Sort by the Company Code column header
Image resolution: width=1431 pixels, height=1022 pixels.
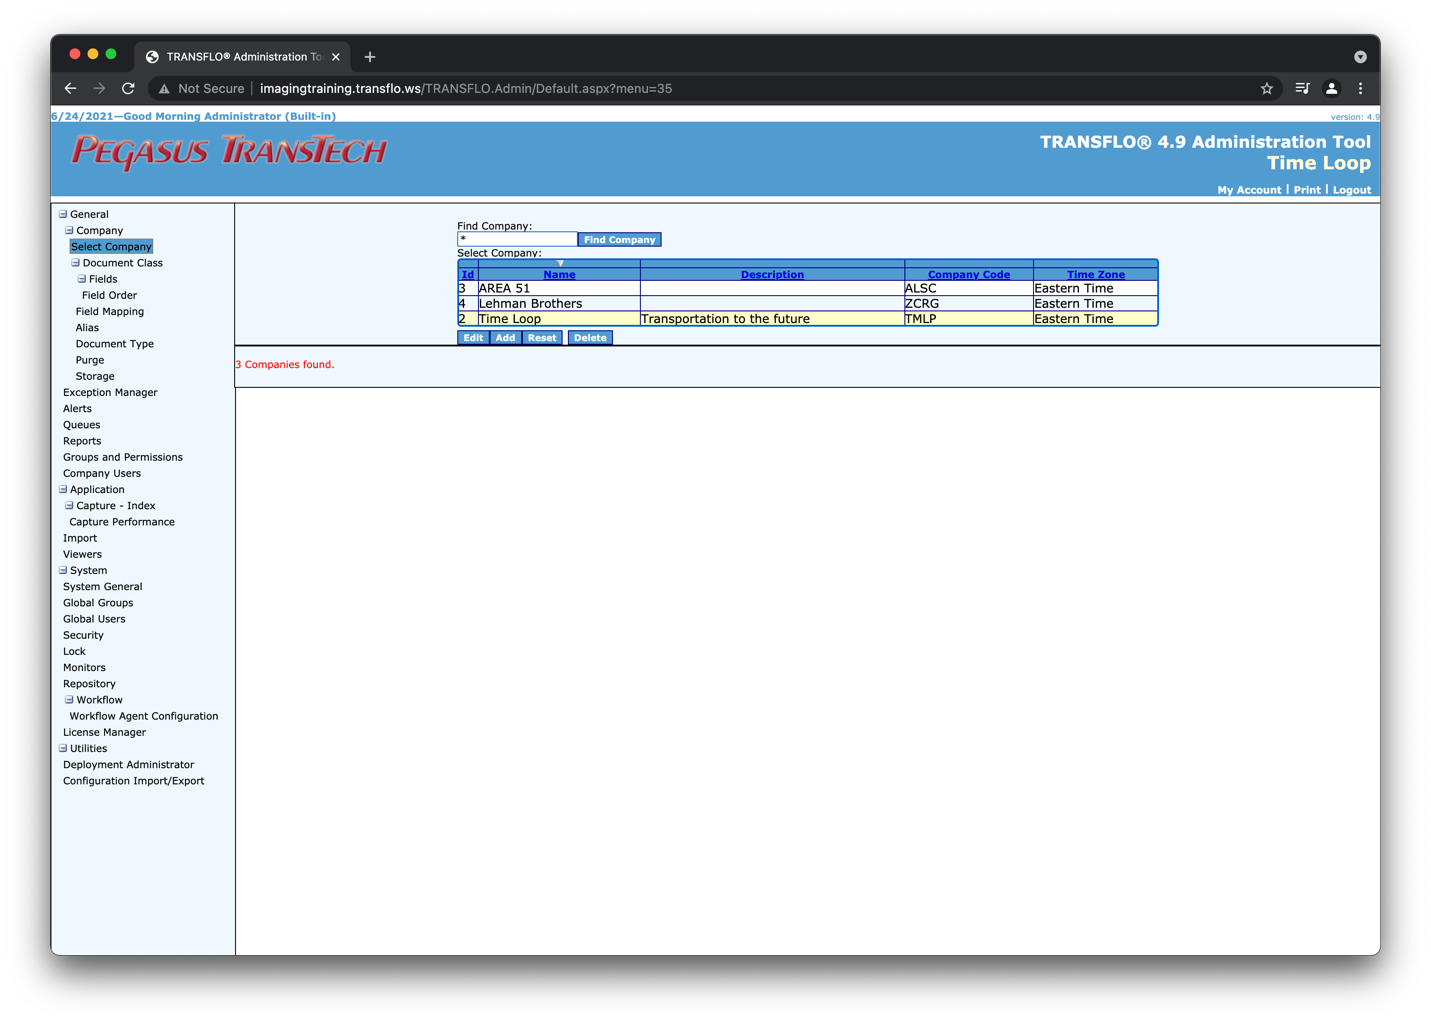(x=969, y=275)
